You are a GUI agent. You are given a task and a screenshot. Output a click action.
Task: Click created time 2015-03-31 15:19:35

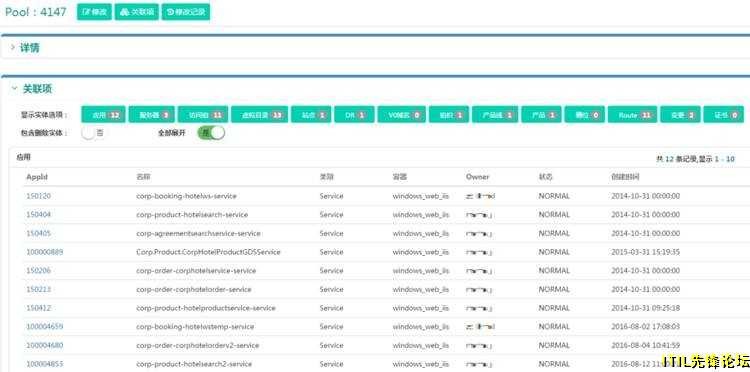[x=645, y=252]
